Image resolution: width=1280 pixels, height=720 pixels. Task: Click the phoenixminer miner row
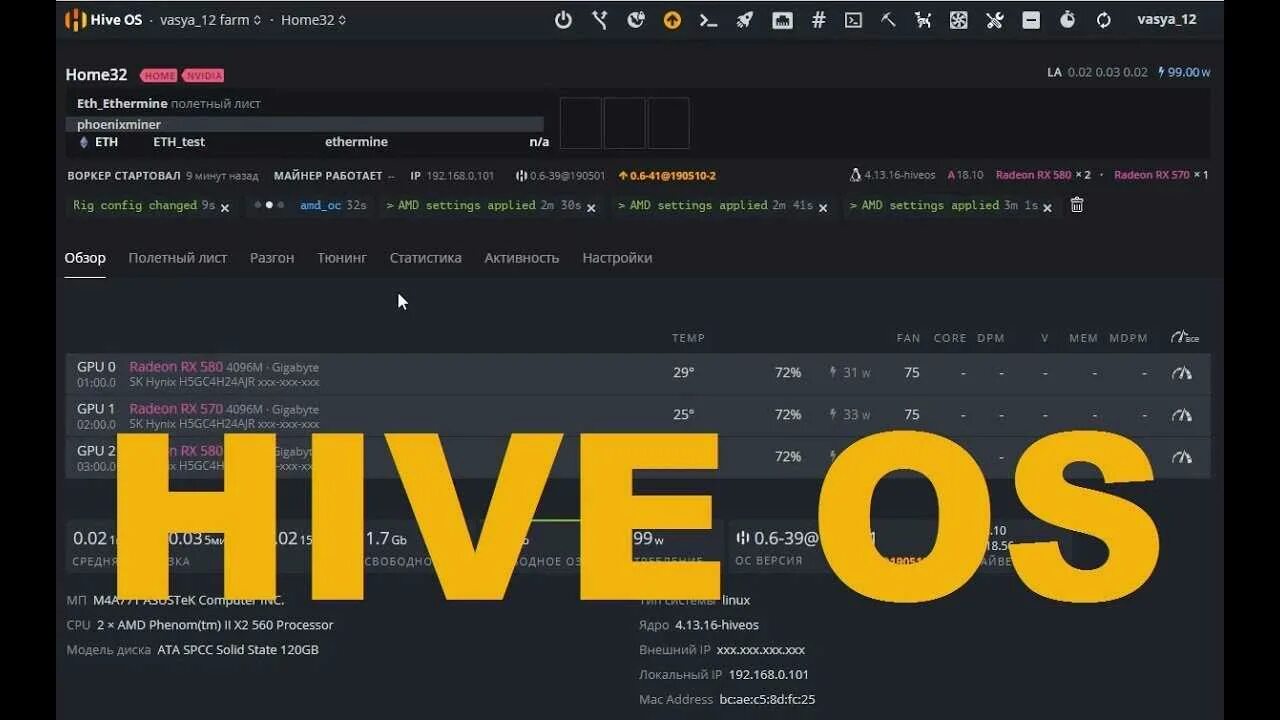pyautogui.click(x=305, y=125)
